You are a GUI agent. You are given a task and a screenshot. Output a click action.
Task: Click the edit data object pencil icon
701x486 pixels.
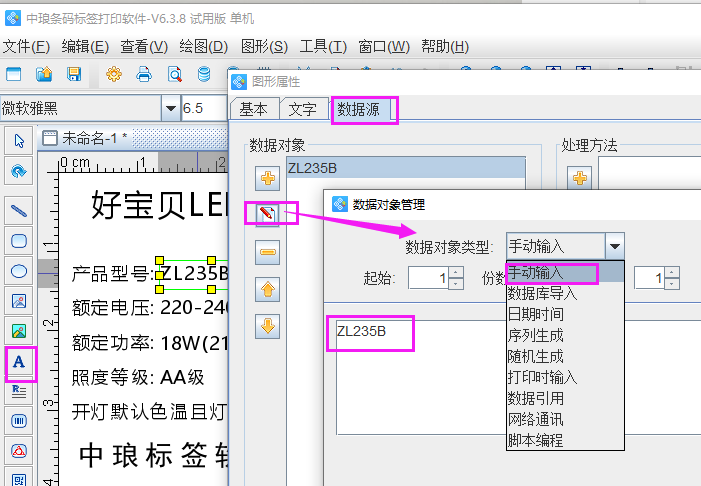point(268,215)
